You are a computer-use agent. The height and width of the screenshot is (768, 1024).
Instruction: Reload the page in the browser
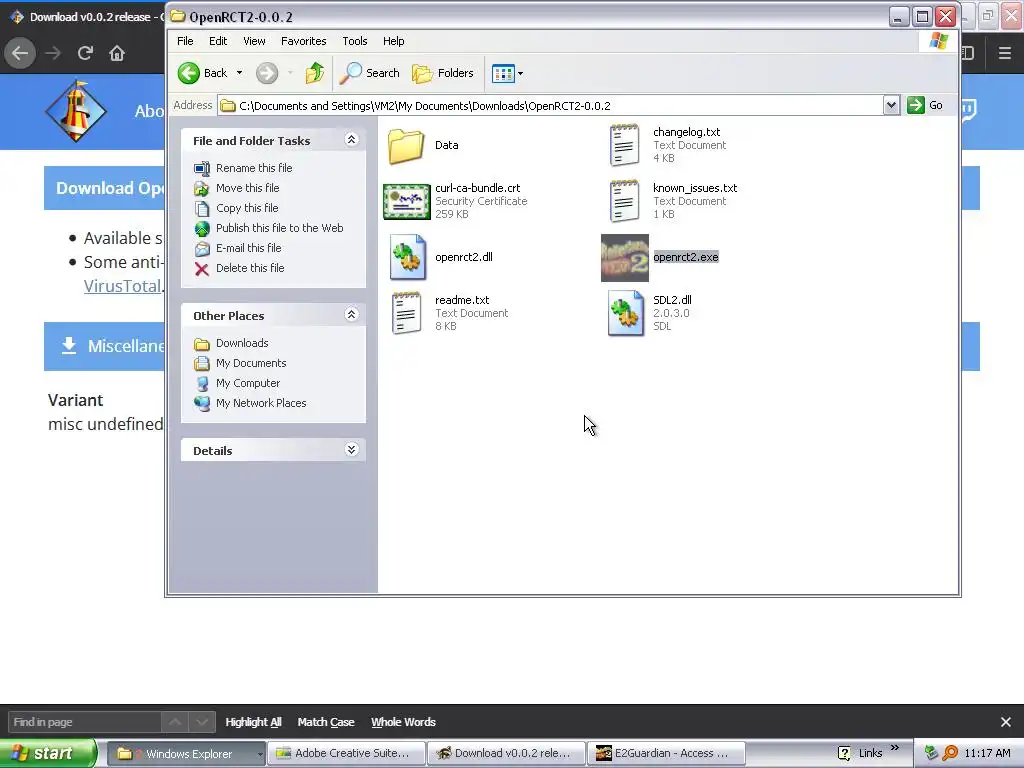[85, 53]
